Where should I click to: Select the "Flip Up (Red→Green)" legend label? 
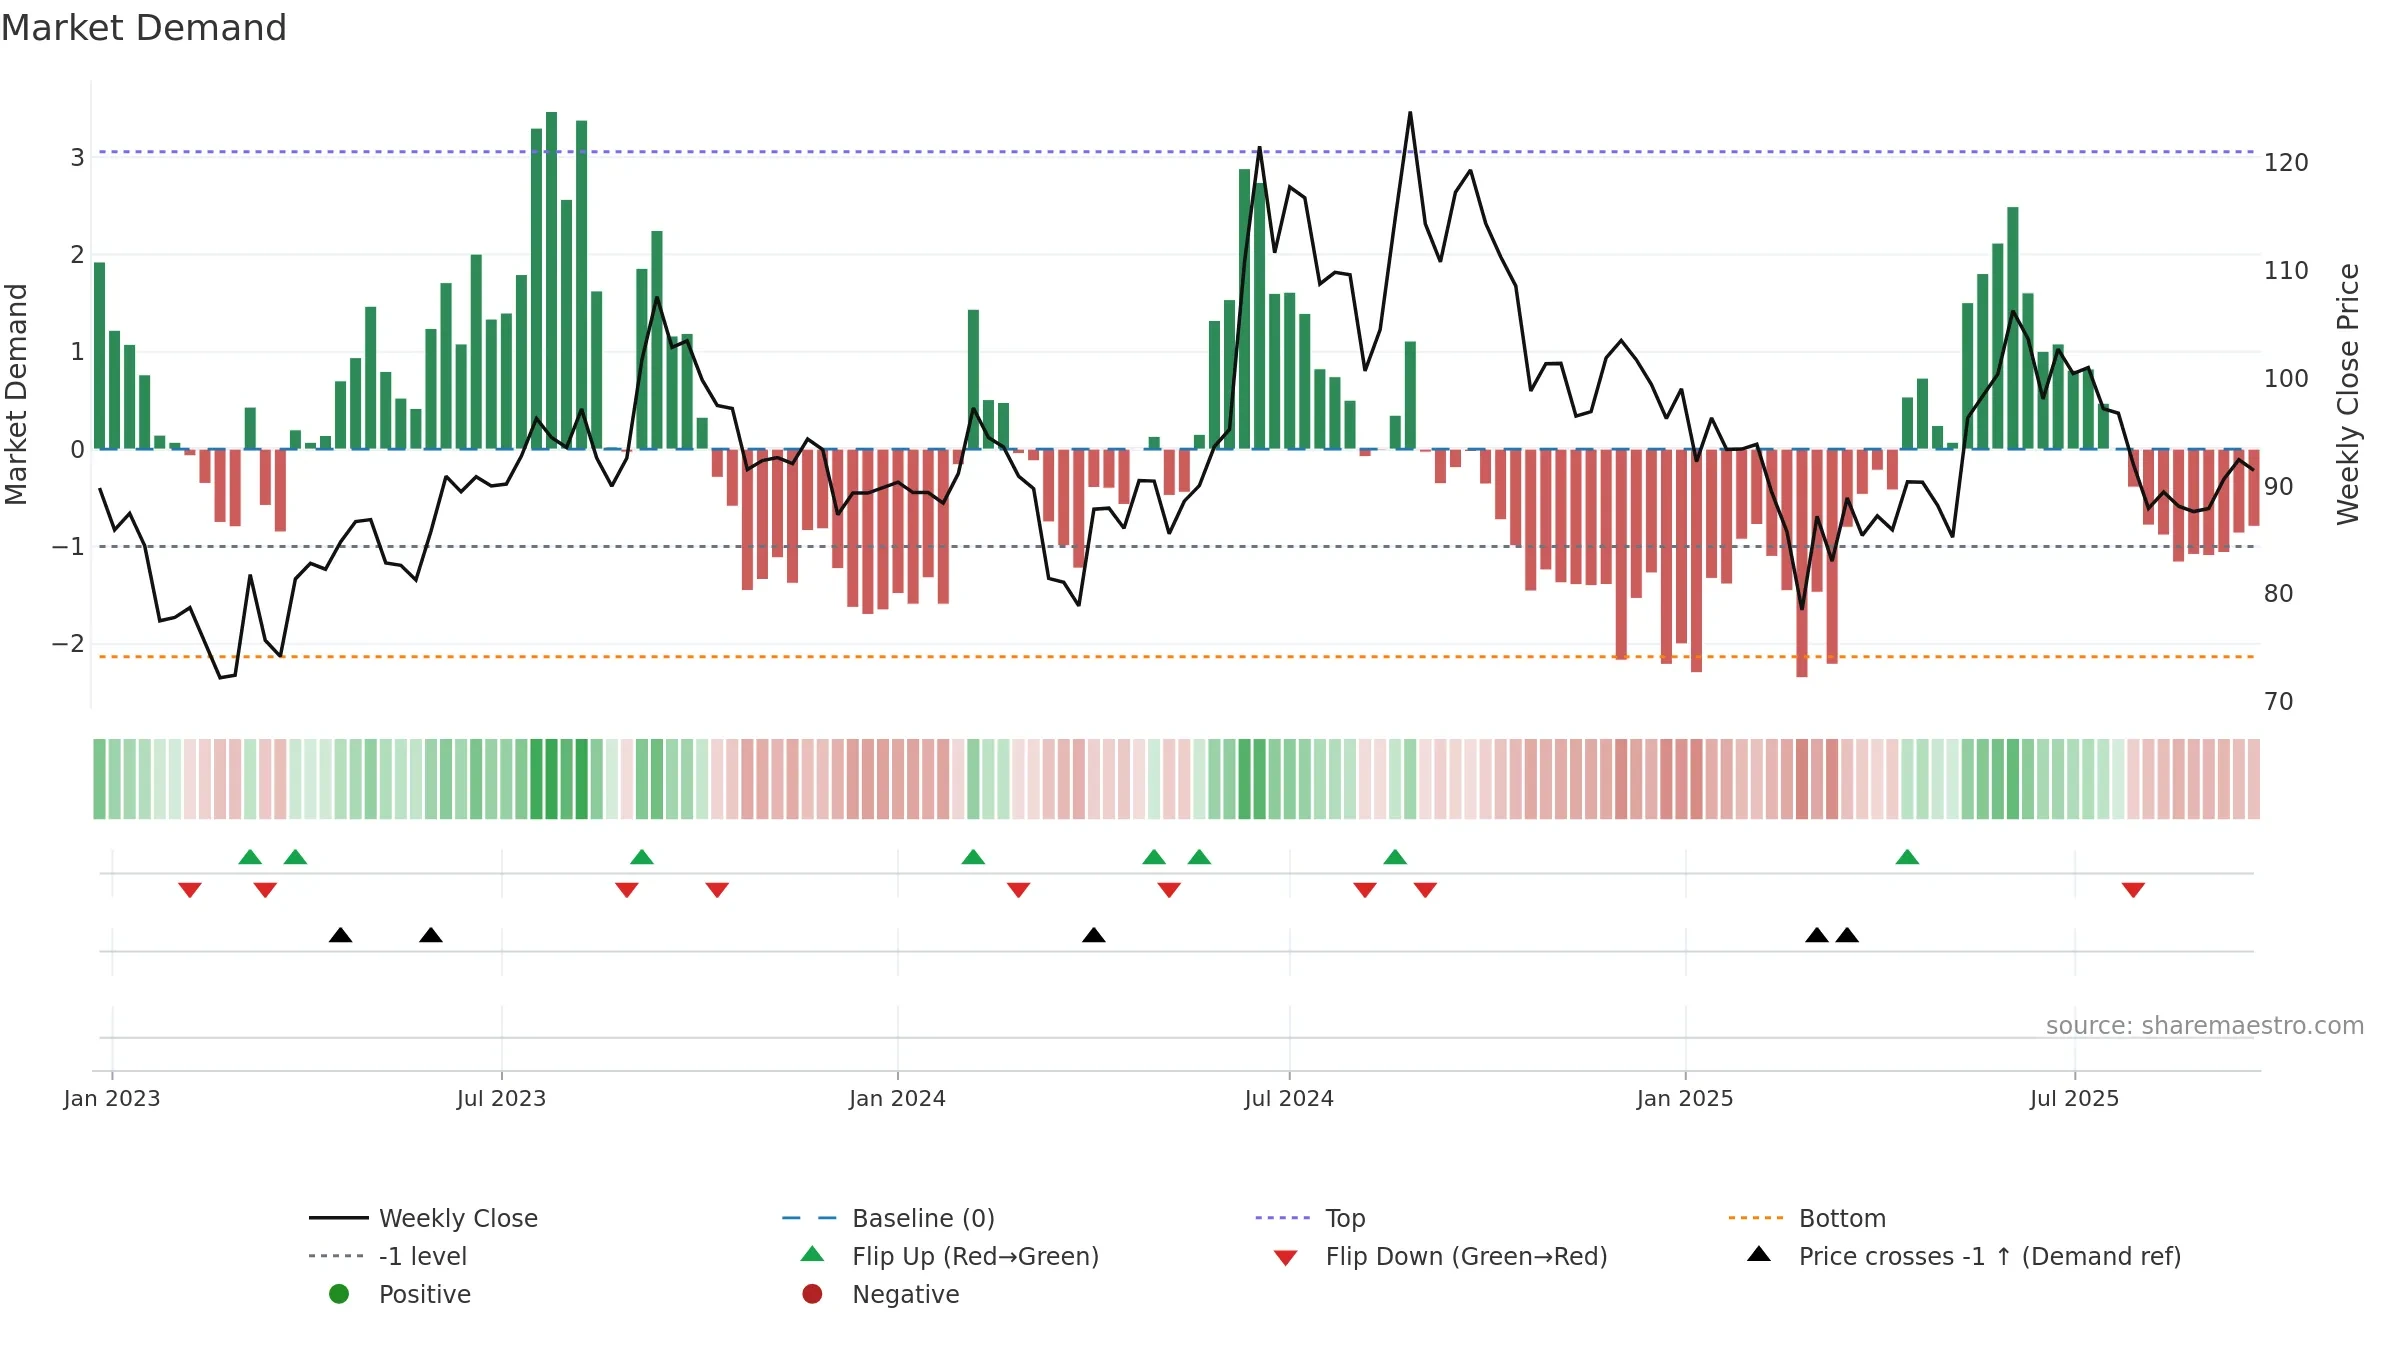click(x=975, y=1256)
